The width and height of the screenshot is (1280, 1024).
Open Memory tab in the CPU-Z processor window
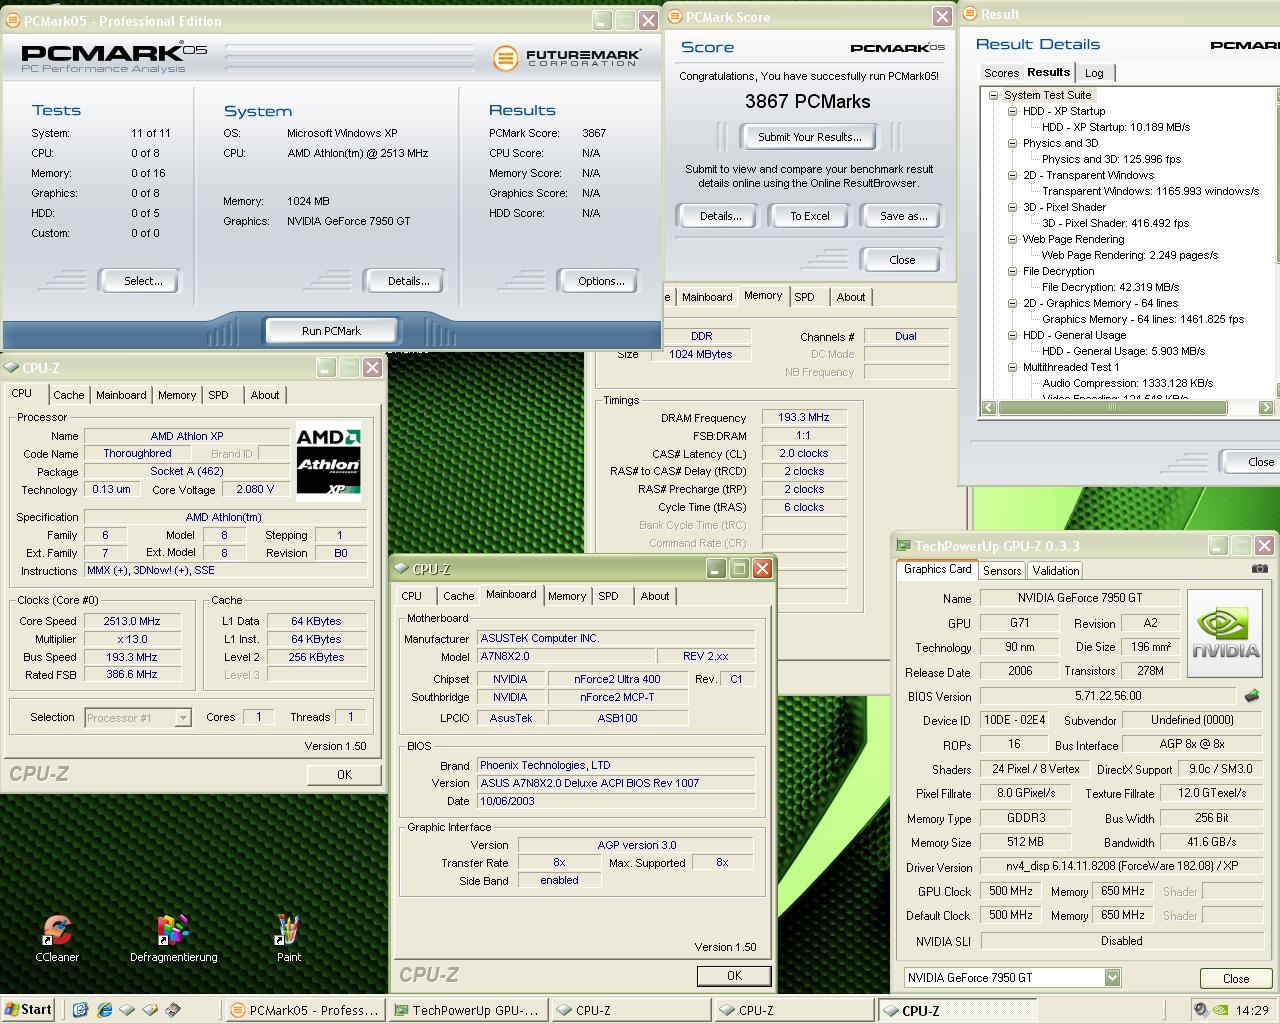point(177,395)
